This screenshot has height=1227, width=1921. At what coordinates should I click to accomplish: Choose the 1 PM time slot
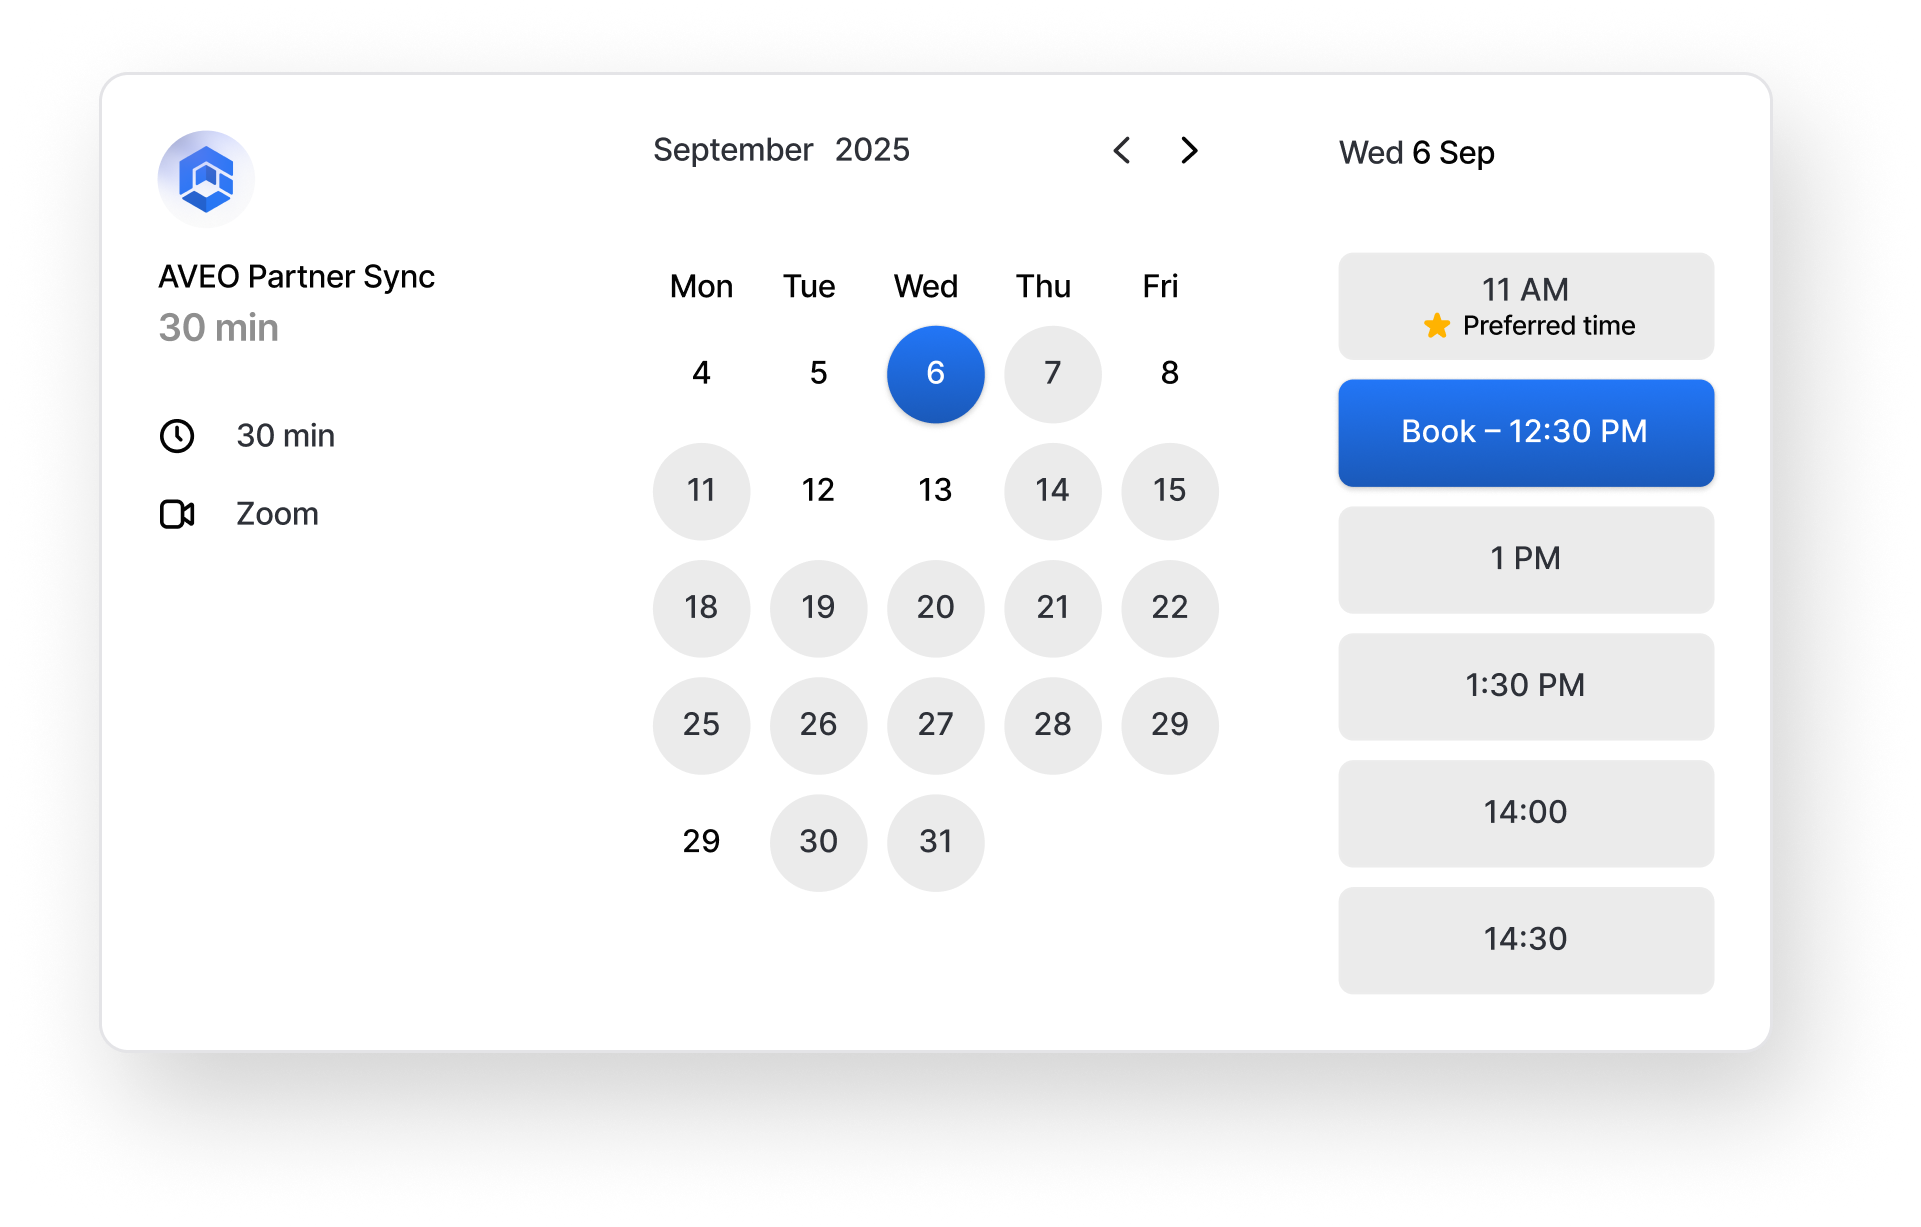[x=1525, y=559]
